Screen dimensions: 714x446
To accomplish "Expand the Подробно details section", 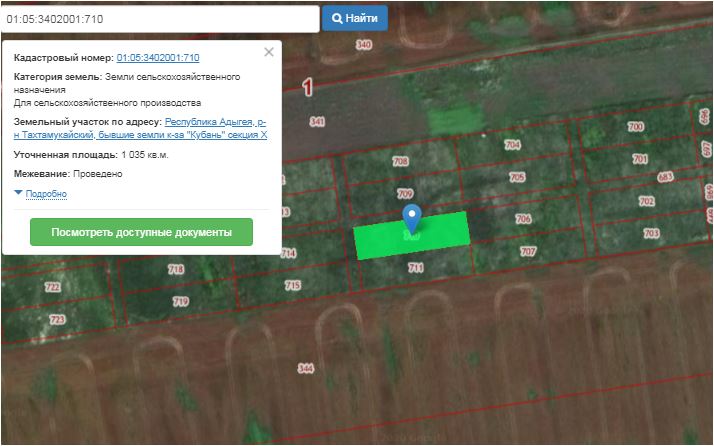I will coord(45,193).
